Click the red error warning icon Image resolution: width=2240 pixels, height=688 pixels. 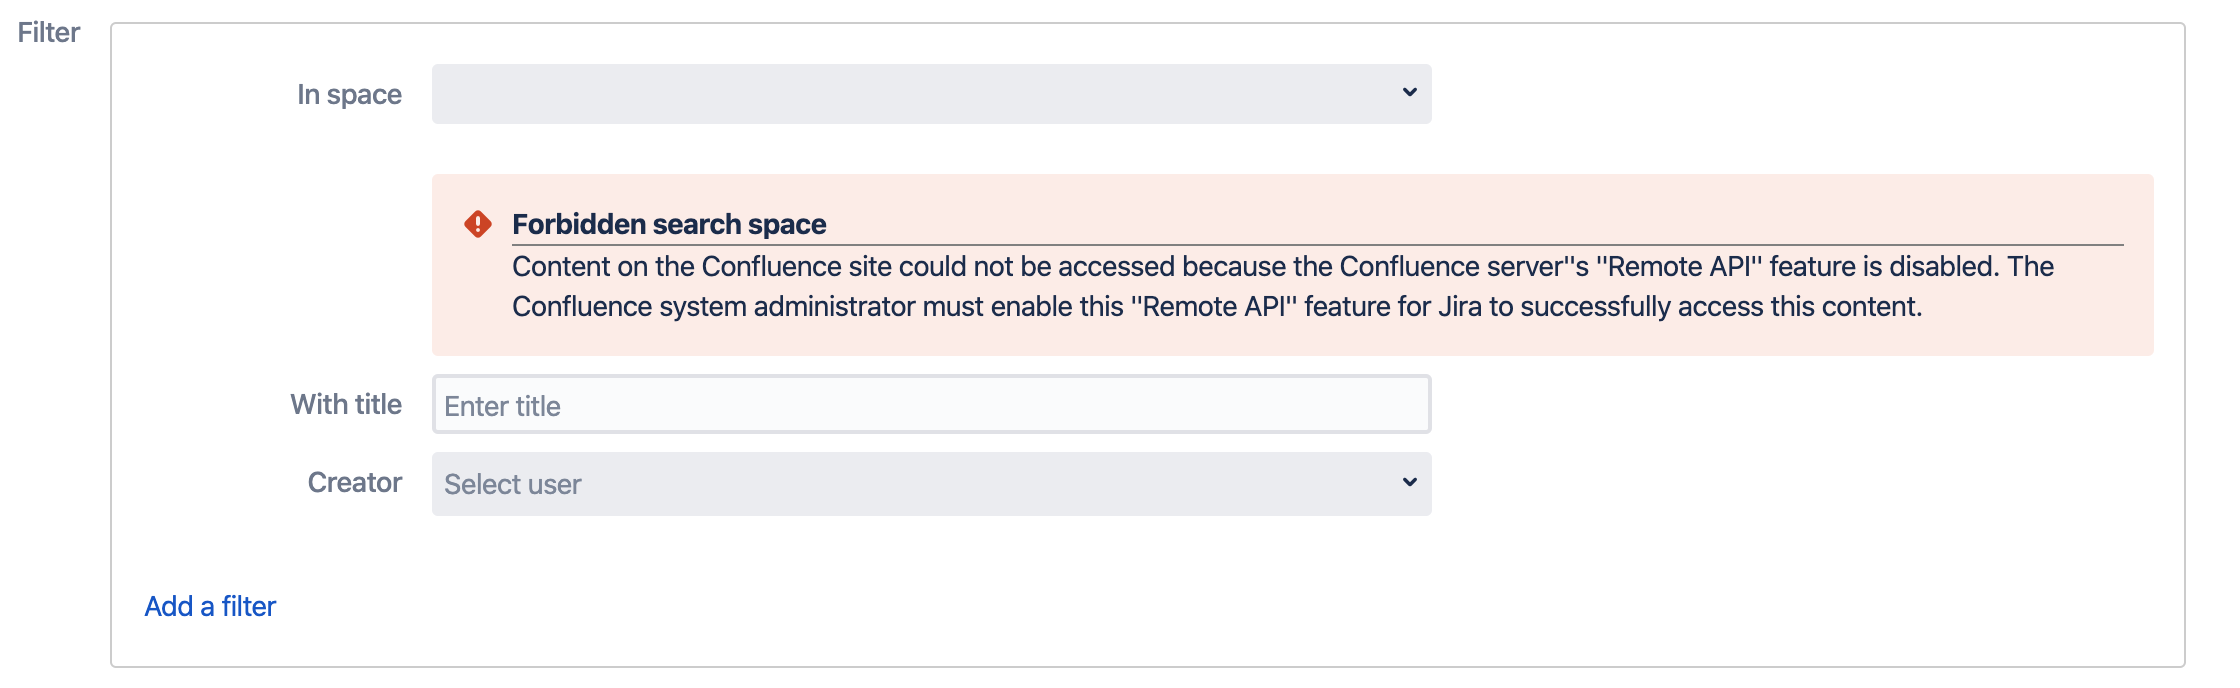[478, 224]
